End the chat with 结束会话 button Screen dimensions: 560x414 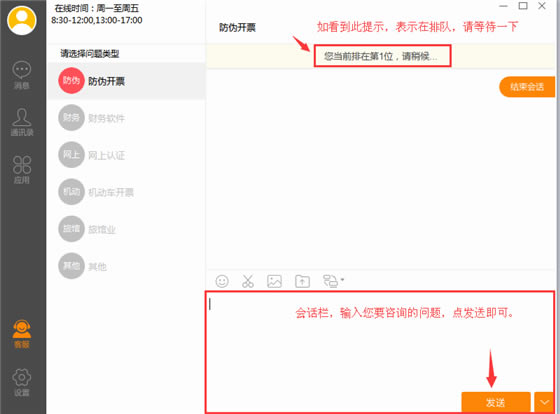527,87
